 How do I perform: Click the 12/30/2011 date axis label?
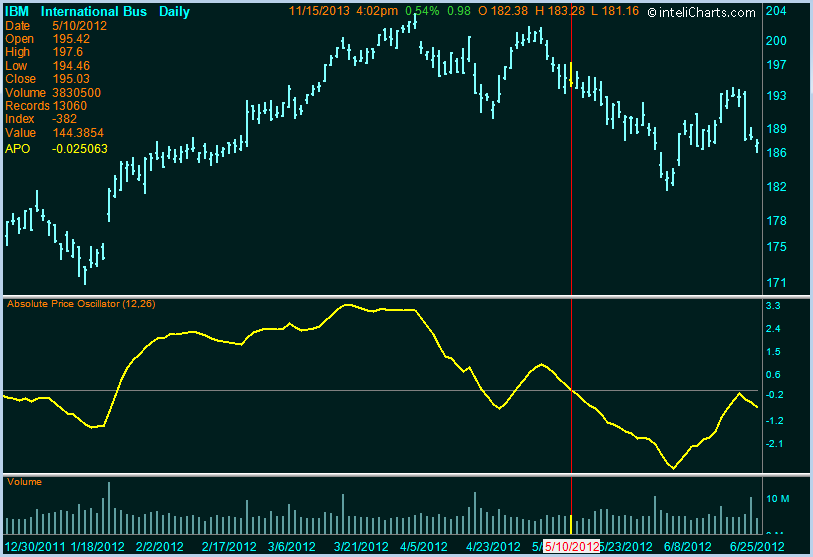pos(35,547)
